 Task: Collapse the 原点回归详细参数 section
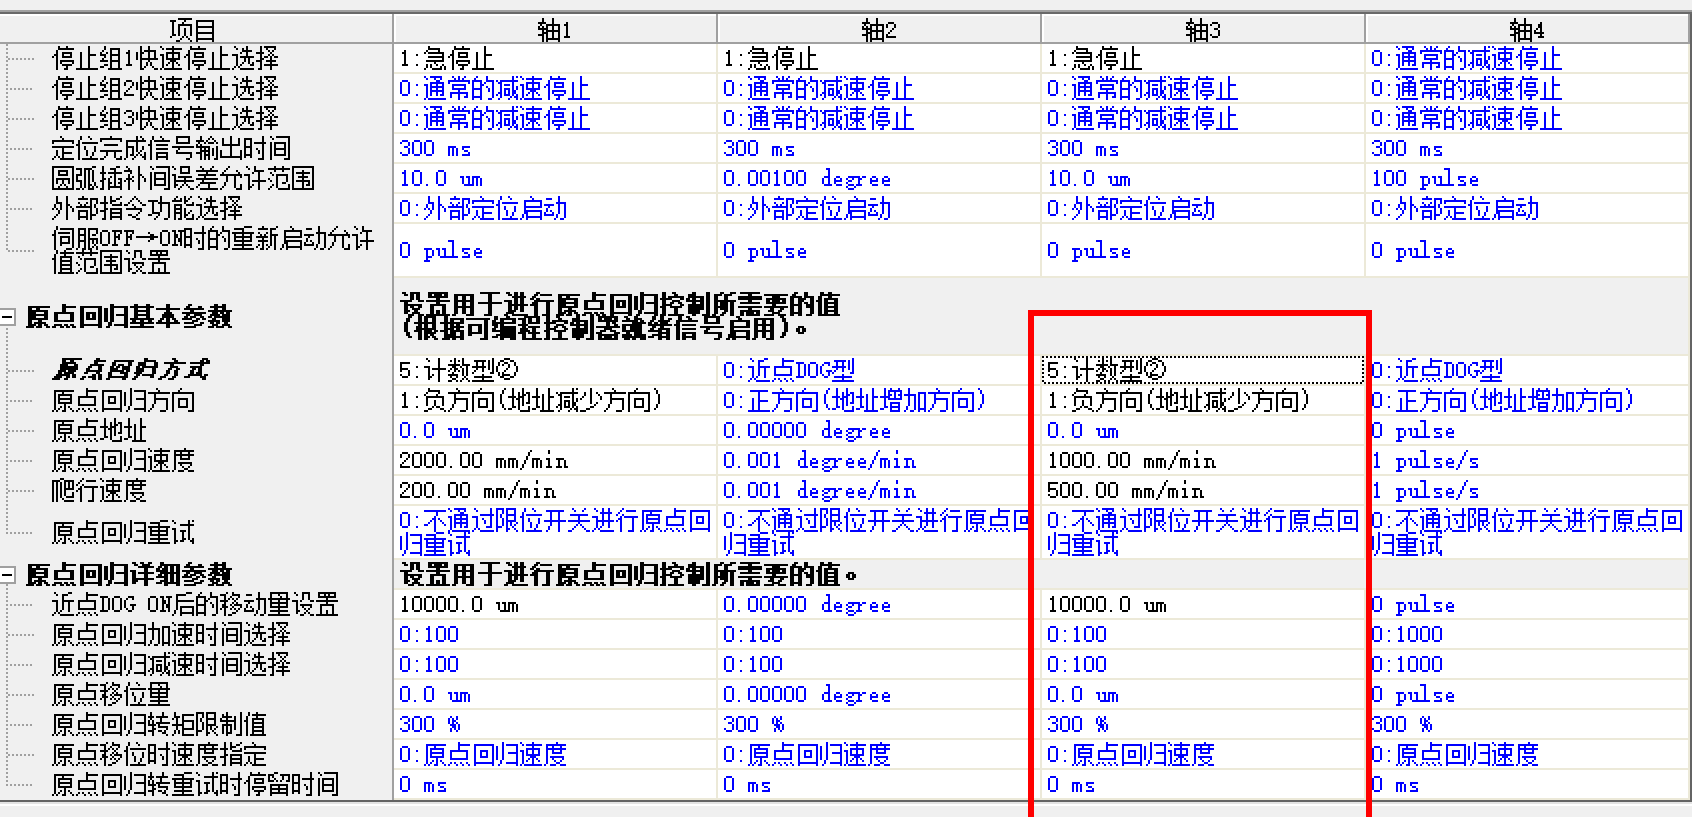[8, 575]
